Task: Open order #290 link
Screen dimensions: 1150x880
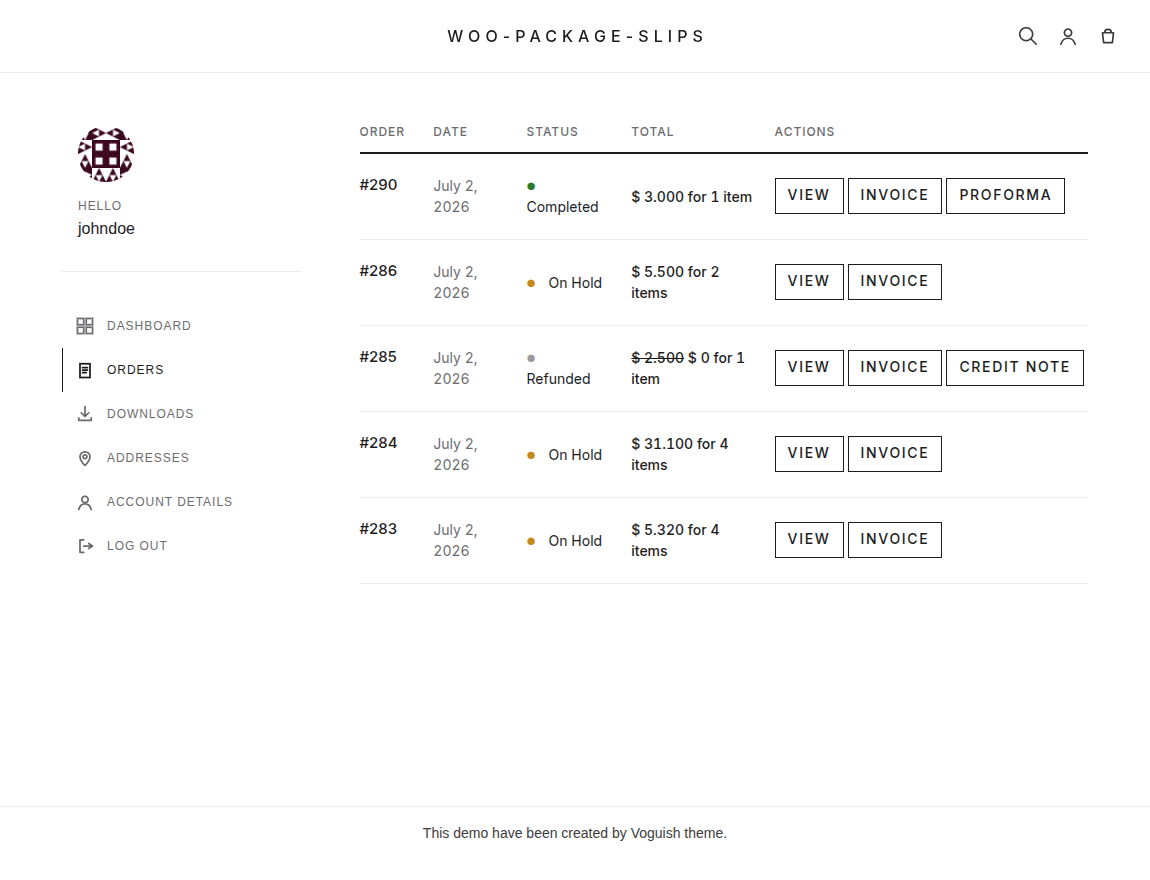Action: click(x=378, y=185)
